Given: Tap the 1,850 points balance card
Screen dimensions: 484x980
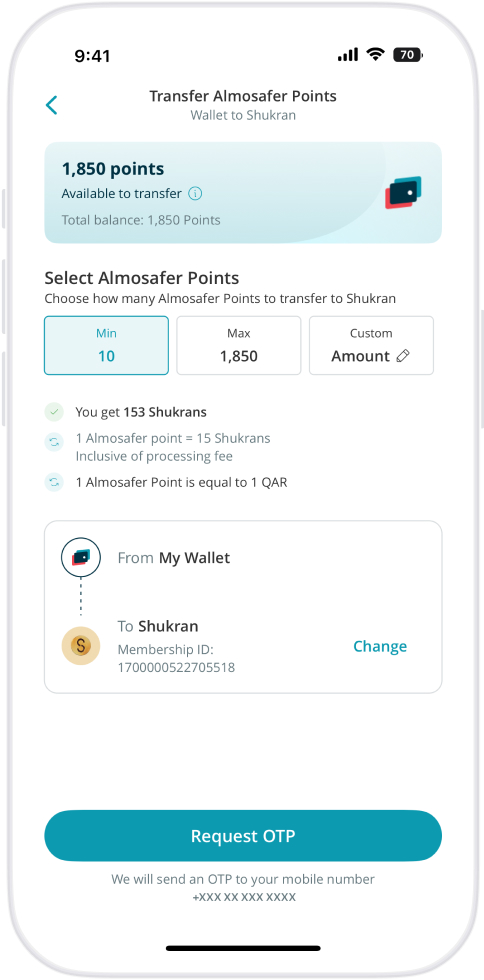Looking at the screenshot, I should [243, 192].
